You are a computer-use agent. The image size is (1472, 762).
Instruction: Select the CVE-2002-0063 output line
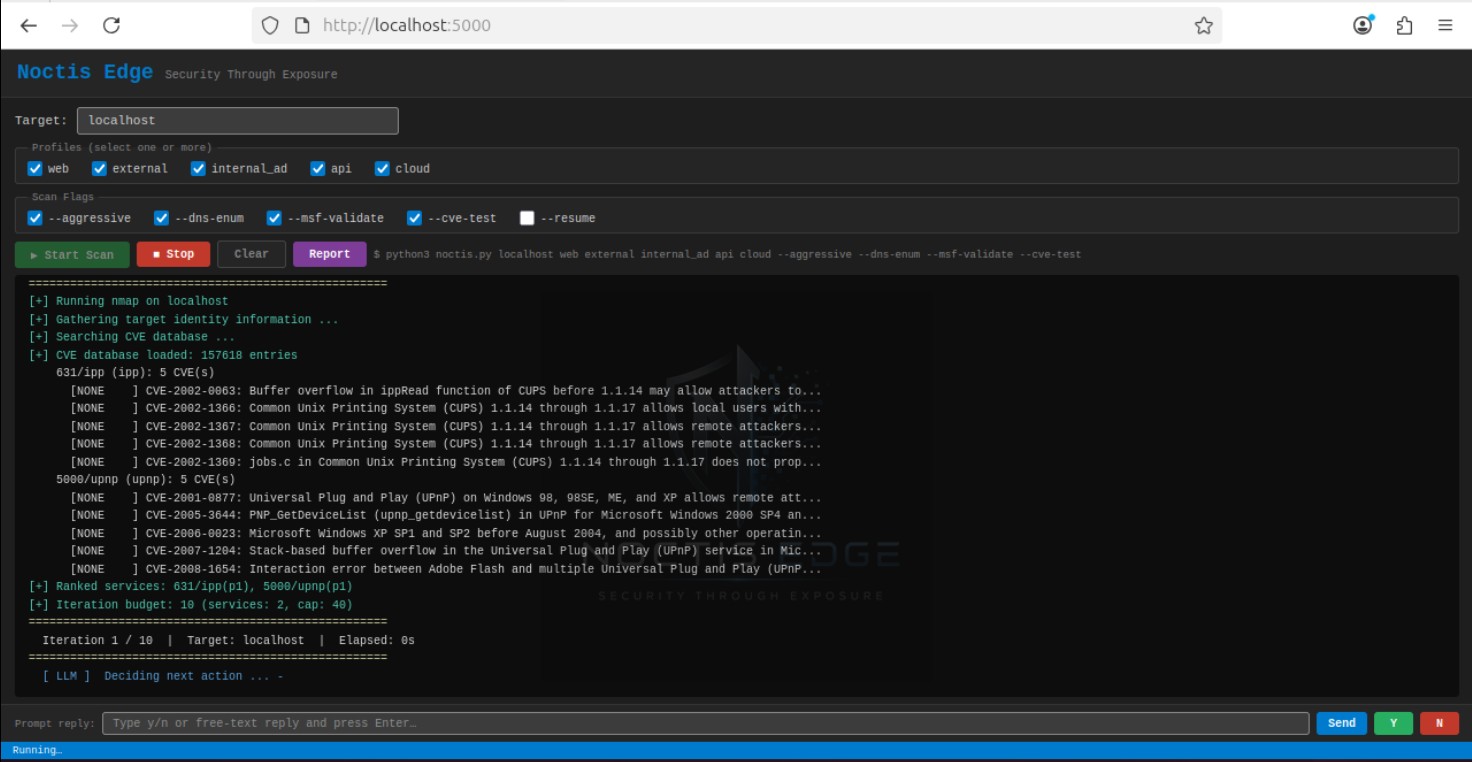tap(446, 390)
